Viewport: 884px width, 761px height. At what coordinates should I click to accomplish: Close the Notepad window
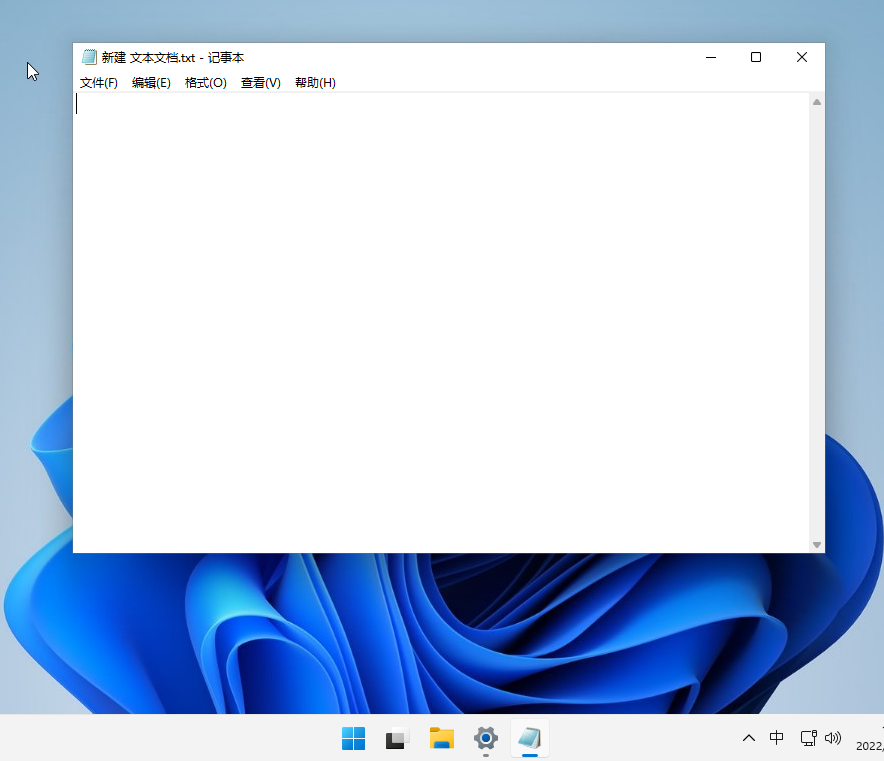pos(802,57)
